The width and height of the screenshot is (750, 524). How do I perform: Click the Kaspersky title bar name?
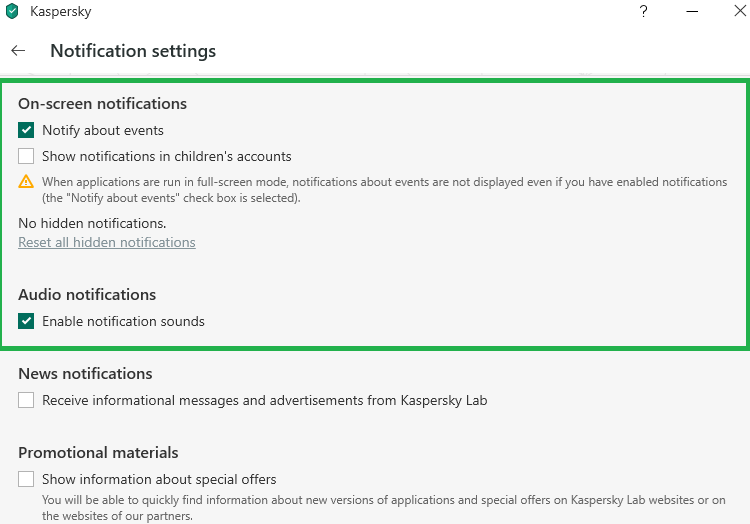click(x=61, y=12)
